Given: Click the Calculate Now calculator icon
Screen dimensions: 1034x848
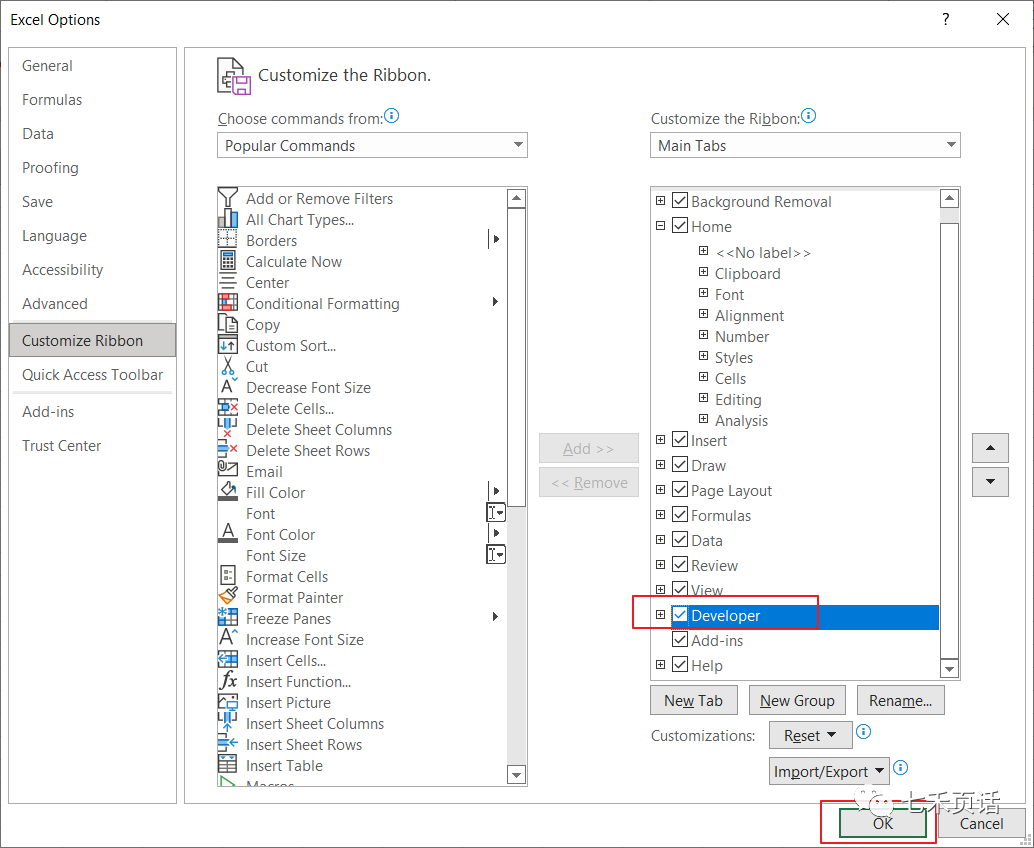Looking at the screenshot, I should 228,261.
